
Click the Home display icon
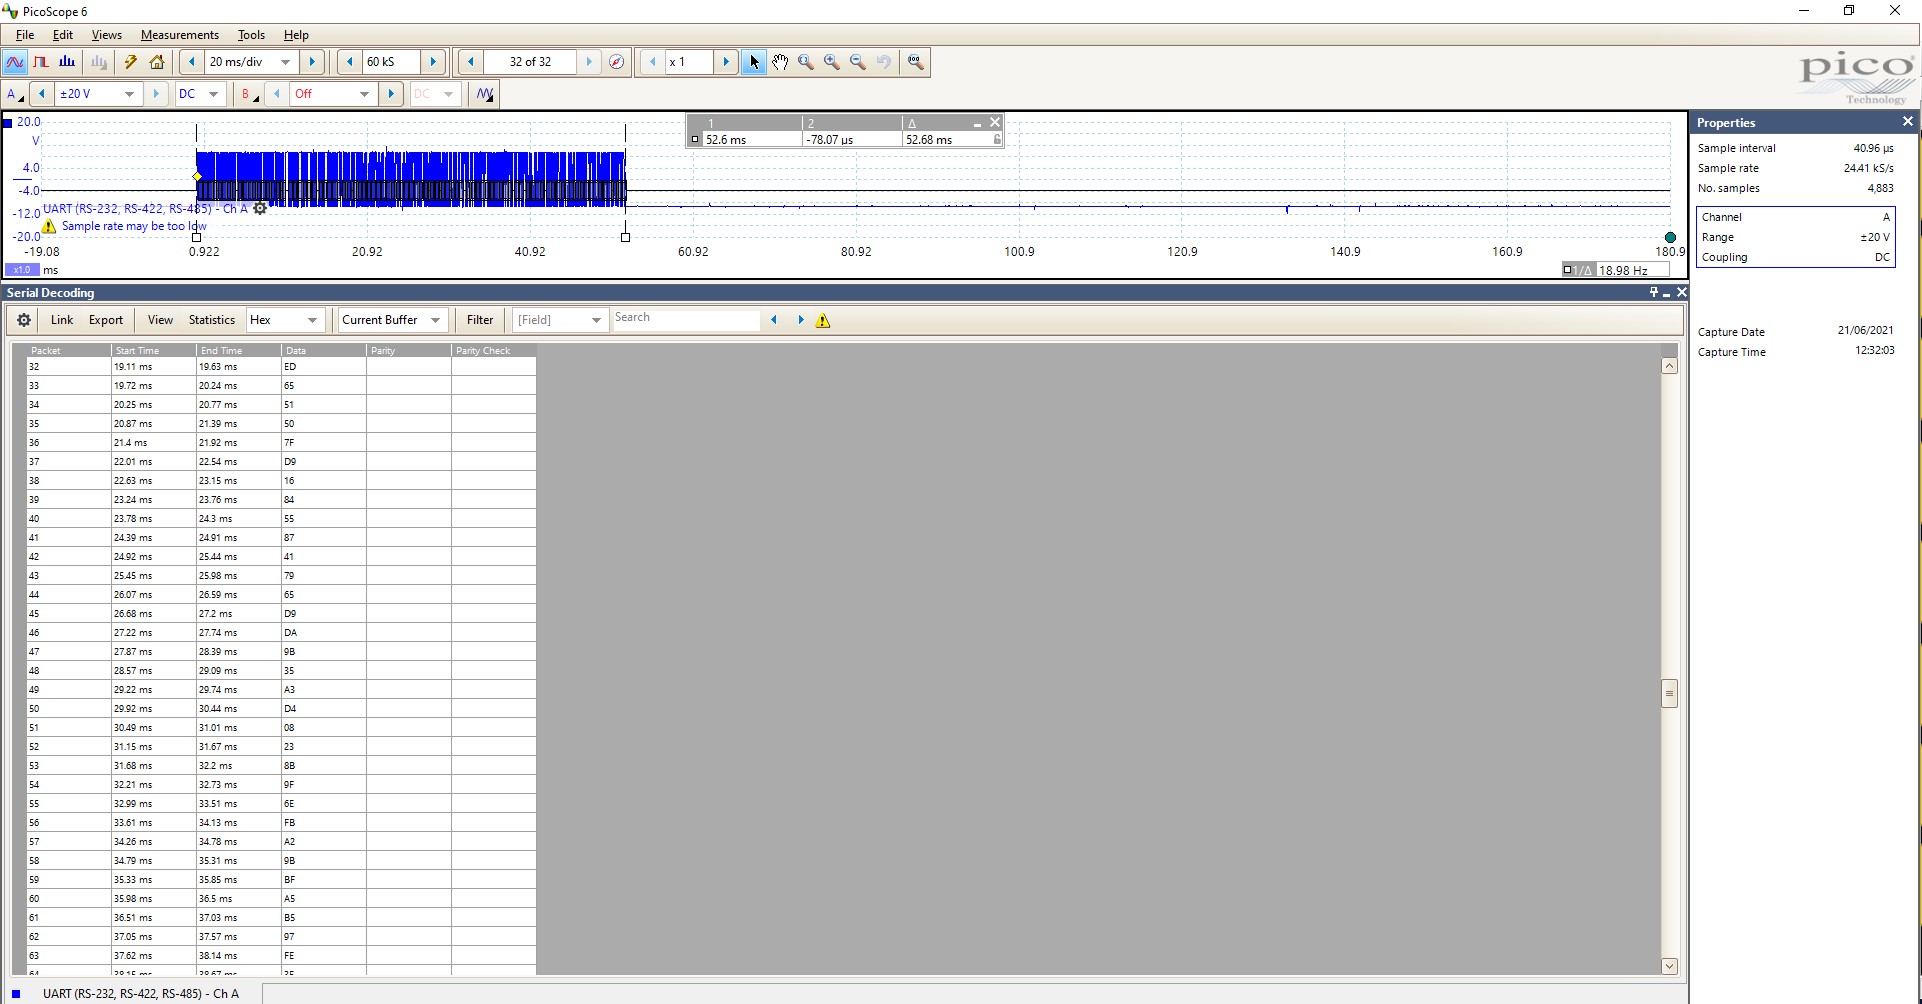tap(157, 62)
